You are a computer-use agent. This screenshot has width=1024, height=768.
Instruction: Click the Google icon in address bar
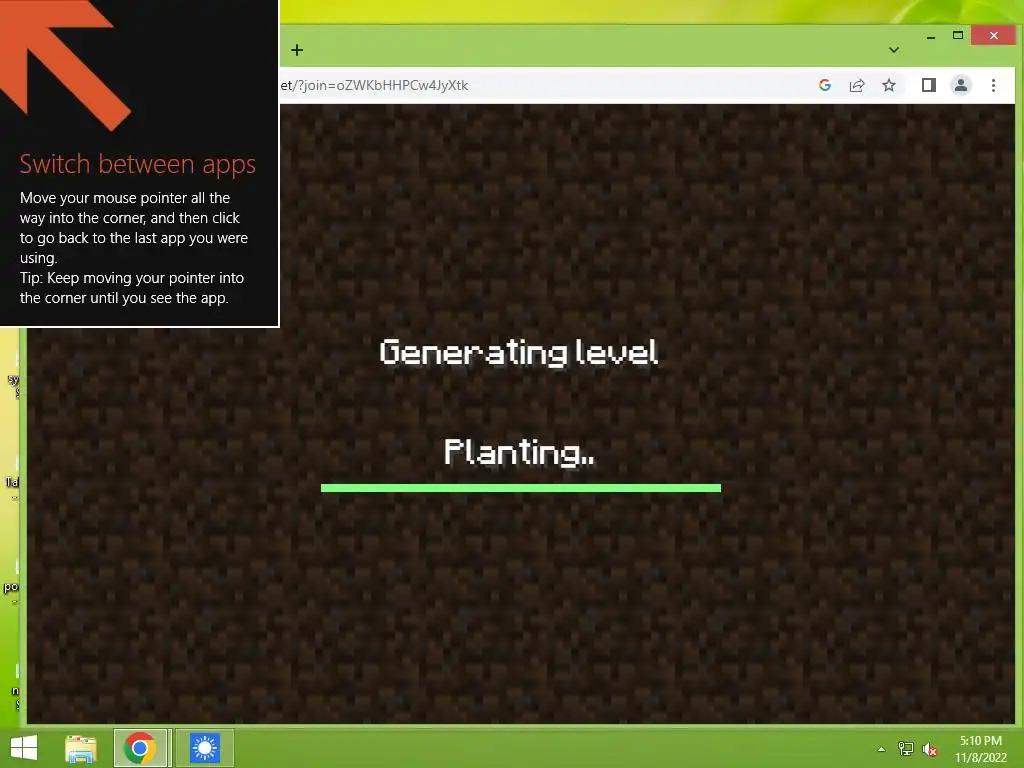pyautogui.click(x=825, y=85)
